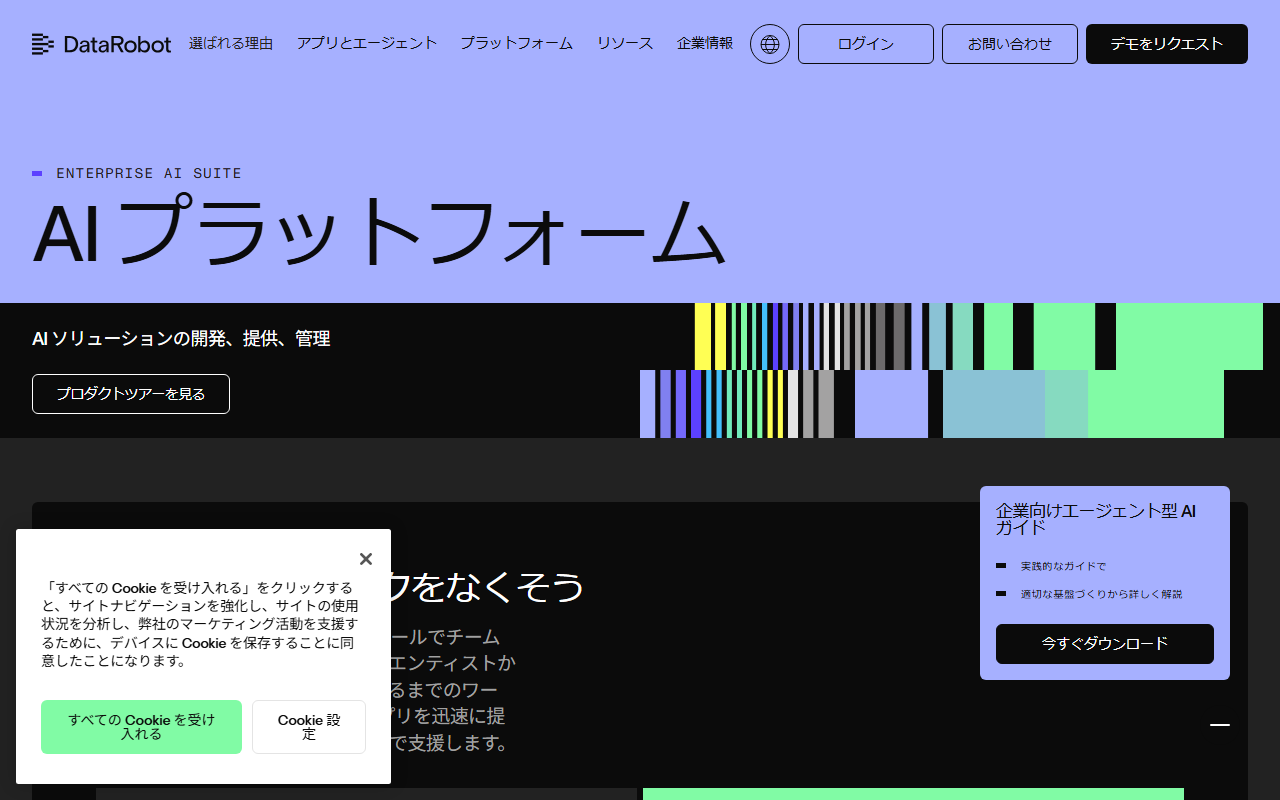
Task: Expand the プラットフォーム navigation menu
Action: pos(516,44)
